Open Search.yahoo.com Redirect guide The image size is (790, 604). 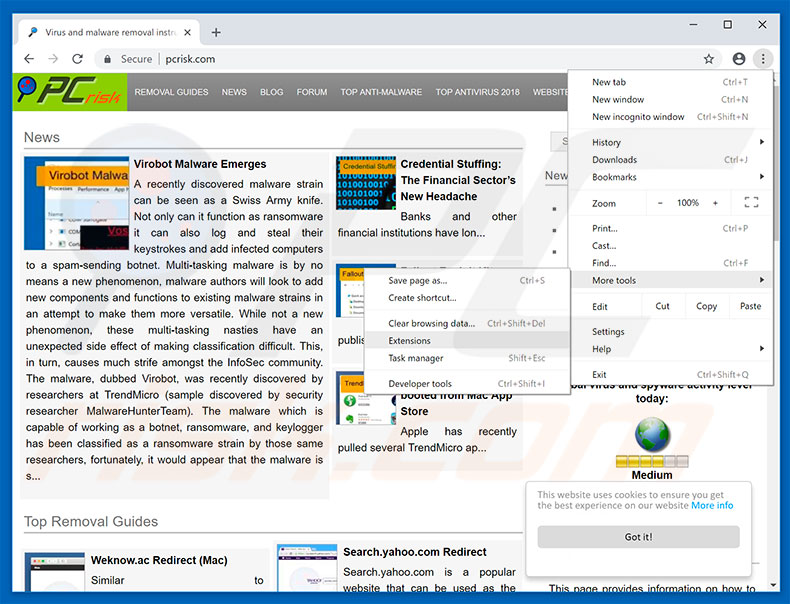[x=415, y=552]
